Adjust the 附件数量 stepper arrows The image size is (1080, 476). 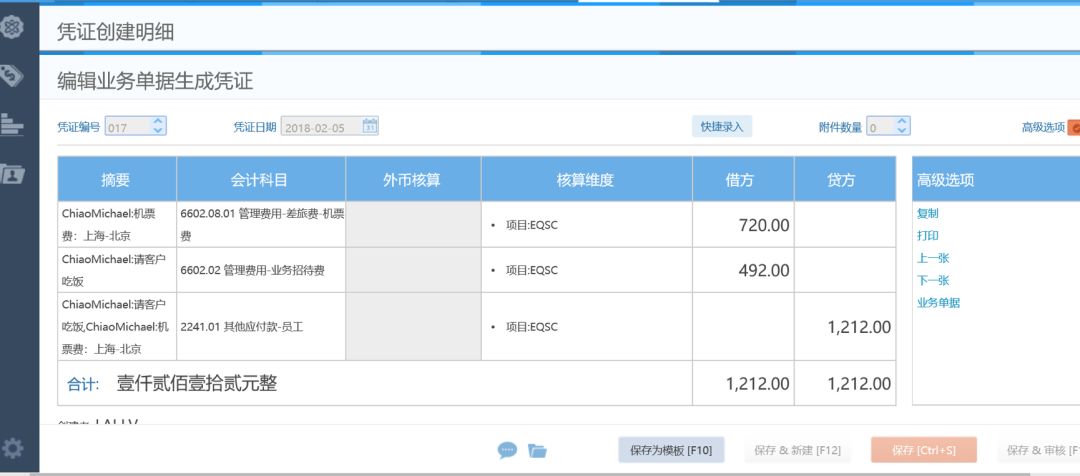(902, 127)
